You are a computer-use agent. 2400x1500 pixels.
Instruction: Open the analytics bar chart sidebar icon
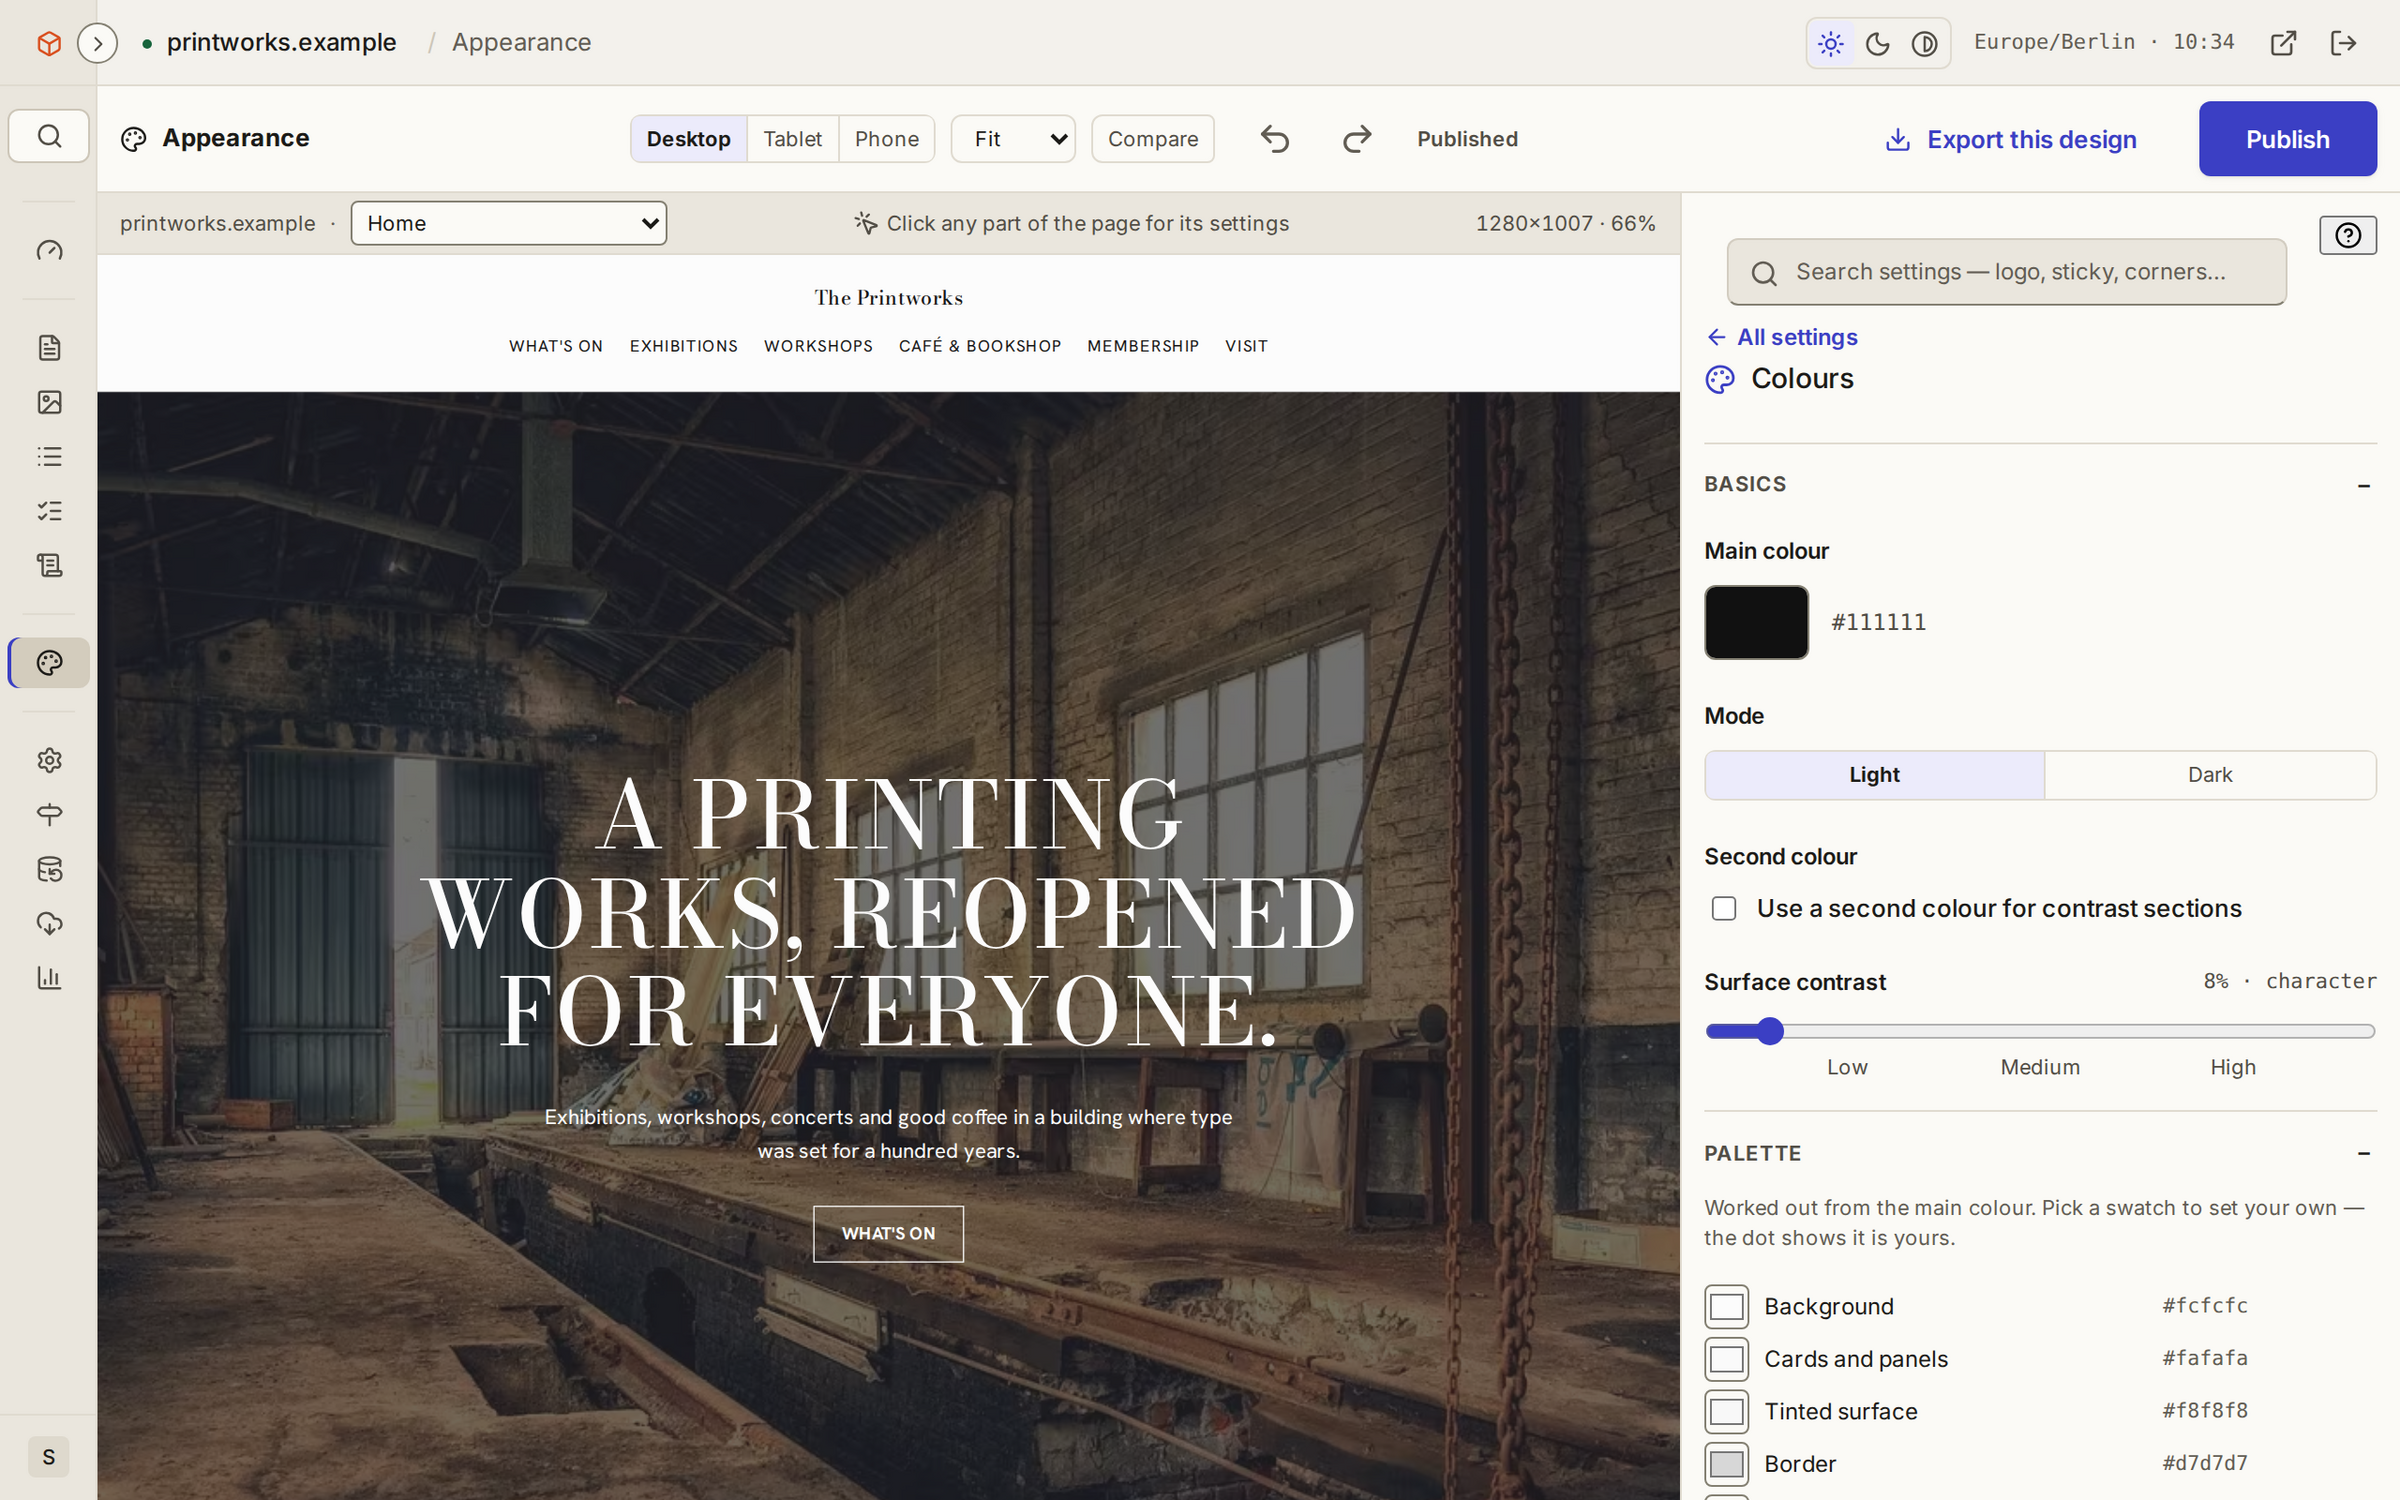49,977
